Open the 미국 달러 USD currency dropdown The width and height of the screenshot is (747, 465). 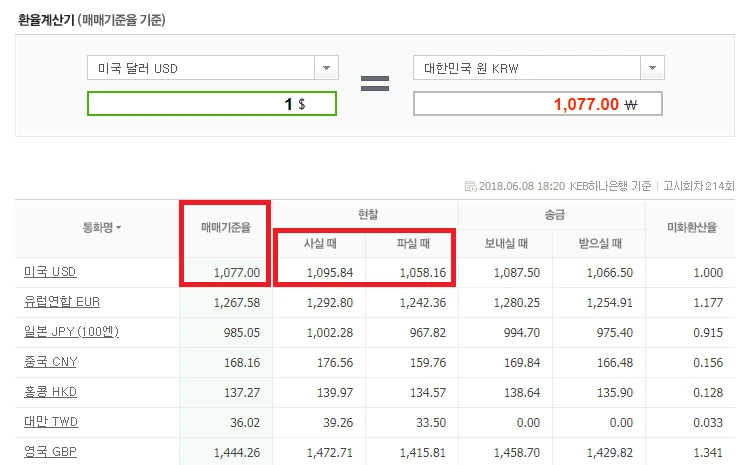coord(212,68)
